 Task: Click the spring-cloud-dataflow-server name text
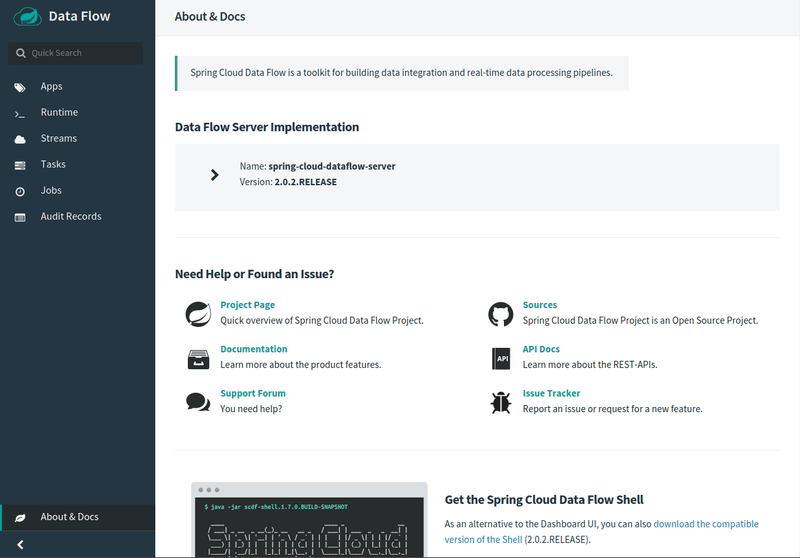332,166
